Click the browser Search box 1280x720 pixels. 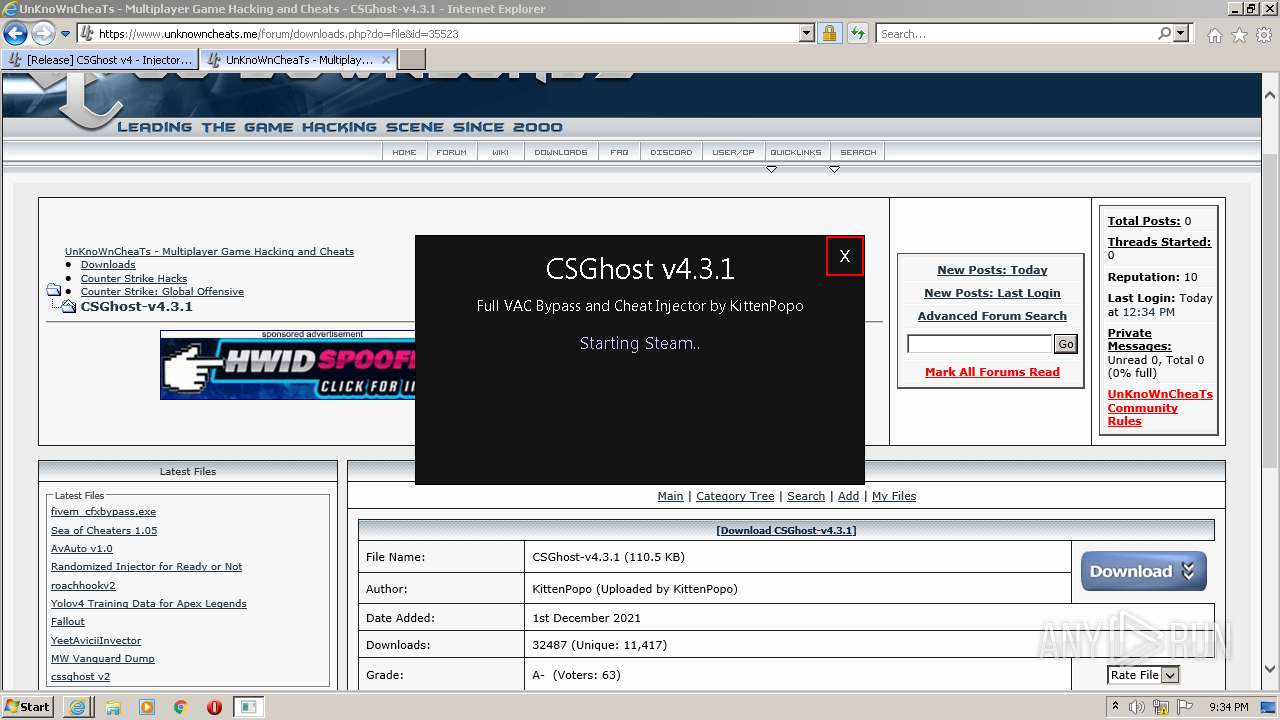coord(1016,34)
